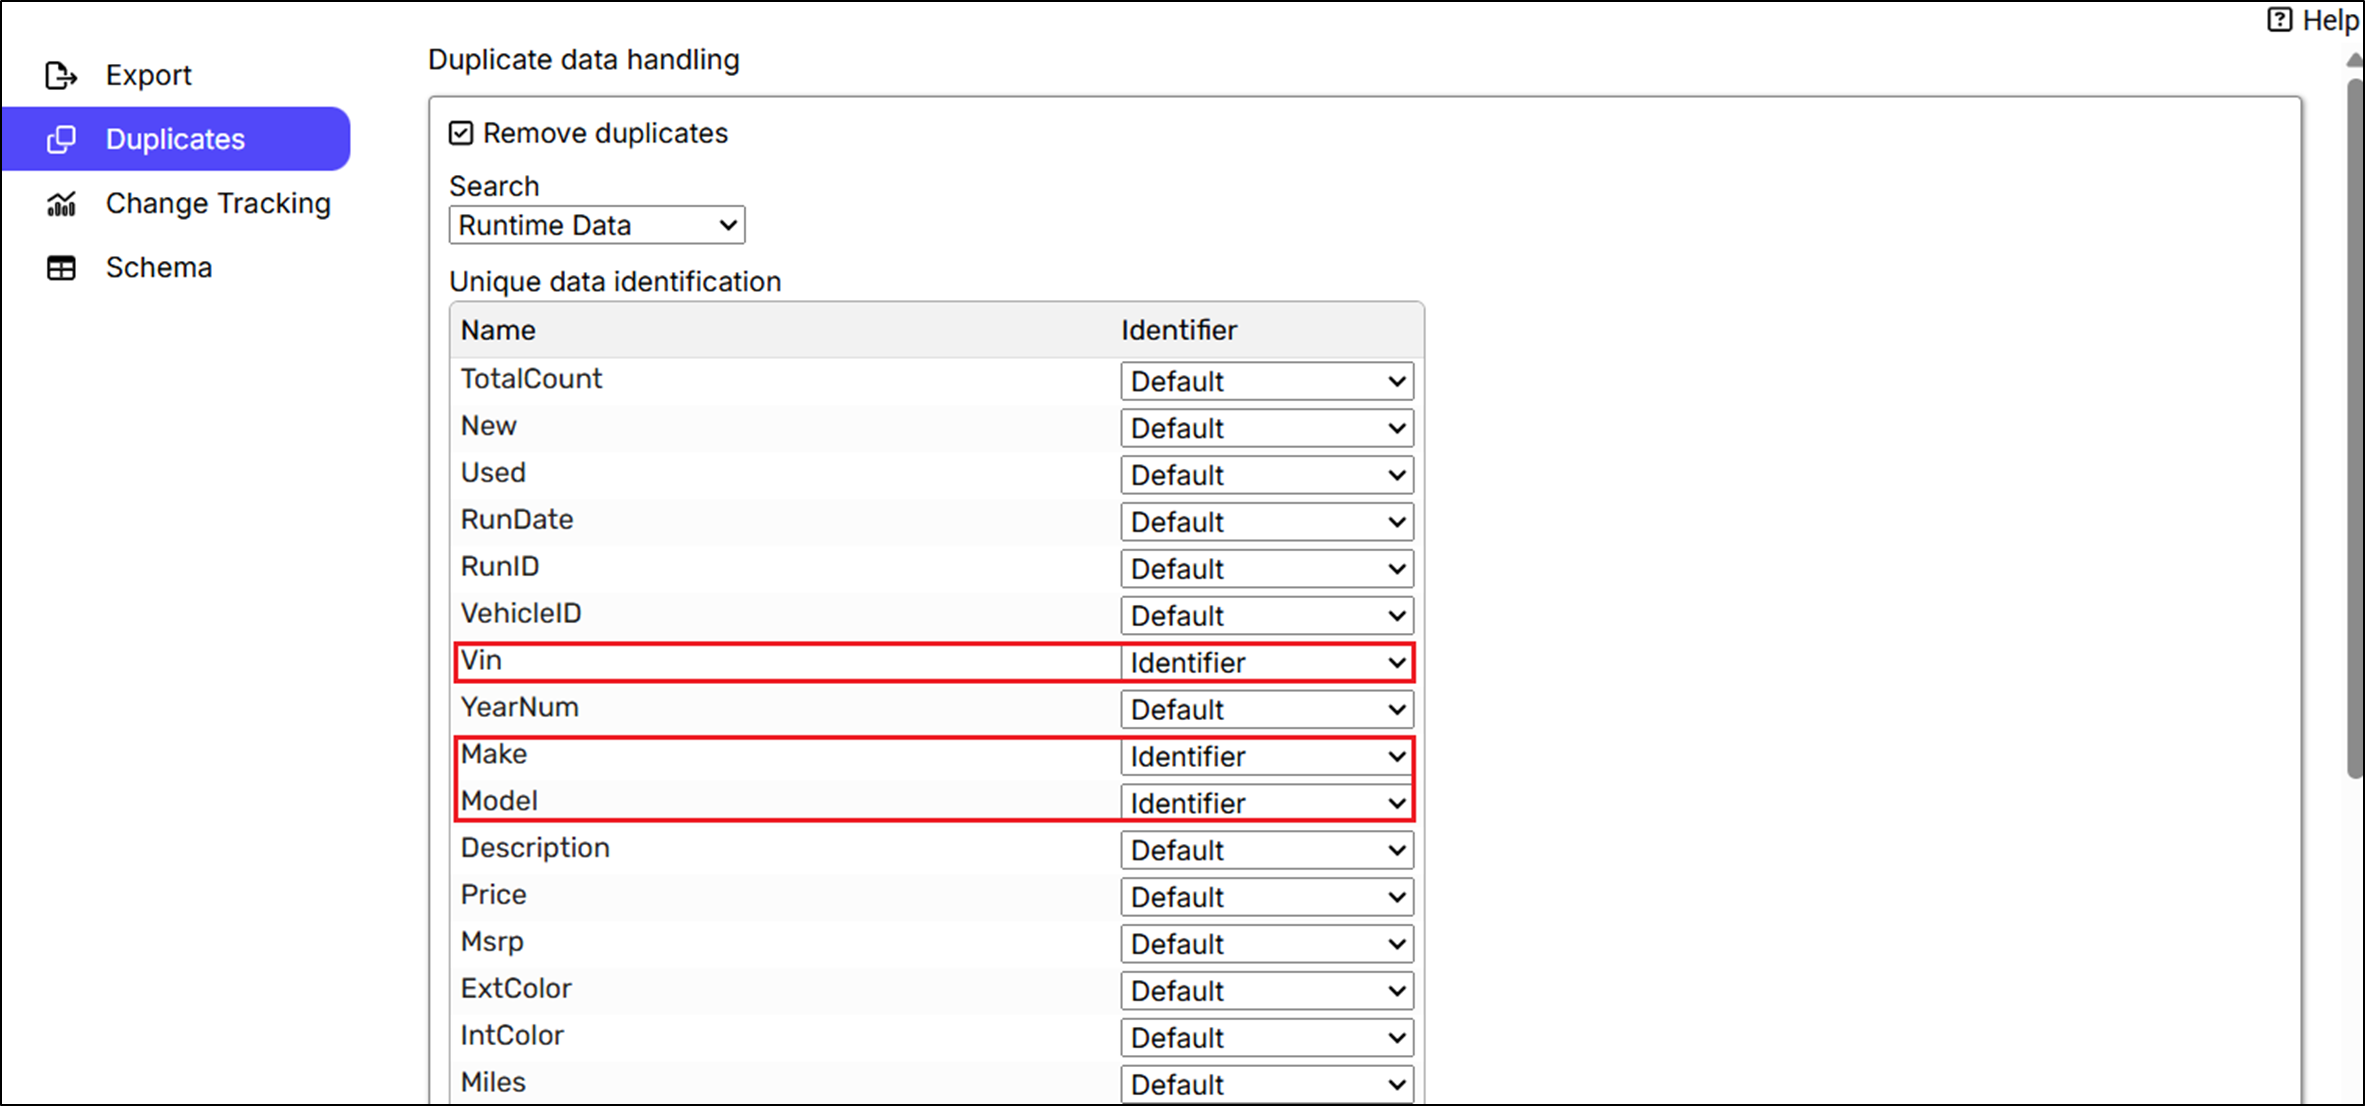Click the Duplicates copy icon
The image size is (2365, 1106).
pos(61,139)
